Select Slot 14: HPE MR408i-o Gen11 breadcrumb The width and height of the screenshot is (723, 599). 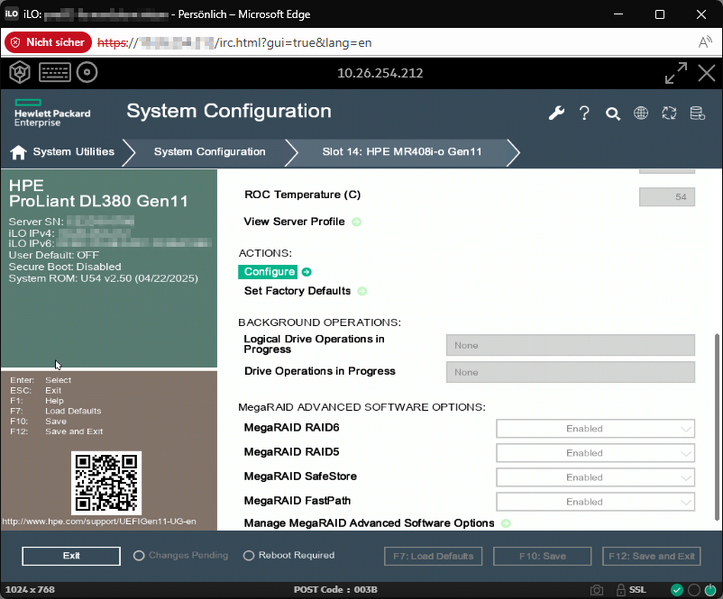click(402, 152)
